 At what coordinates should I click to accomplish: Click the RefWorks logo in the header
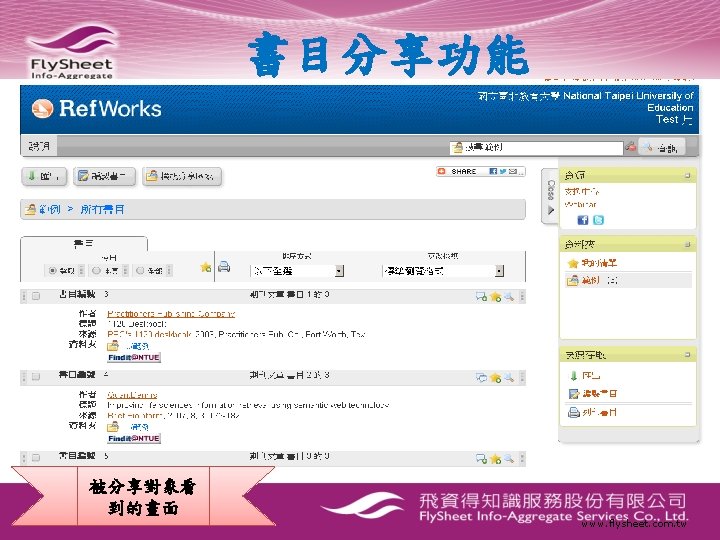point(96,109)
